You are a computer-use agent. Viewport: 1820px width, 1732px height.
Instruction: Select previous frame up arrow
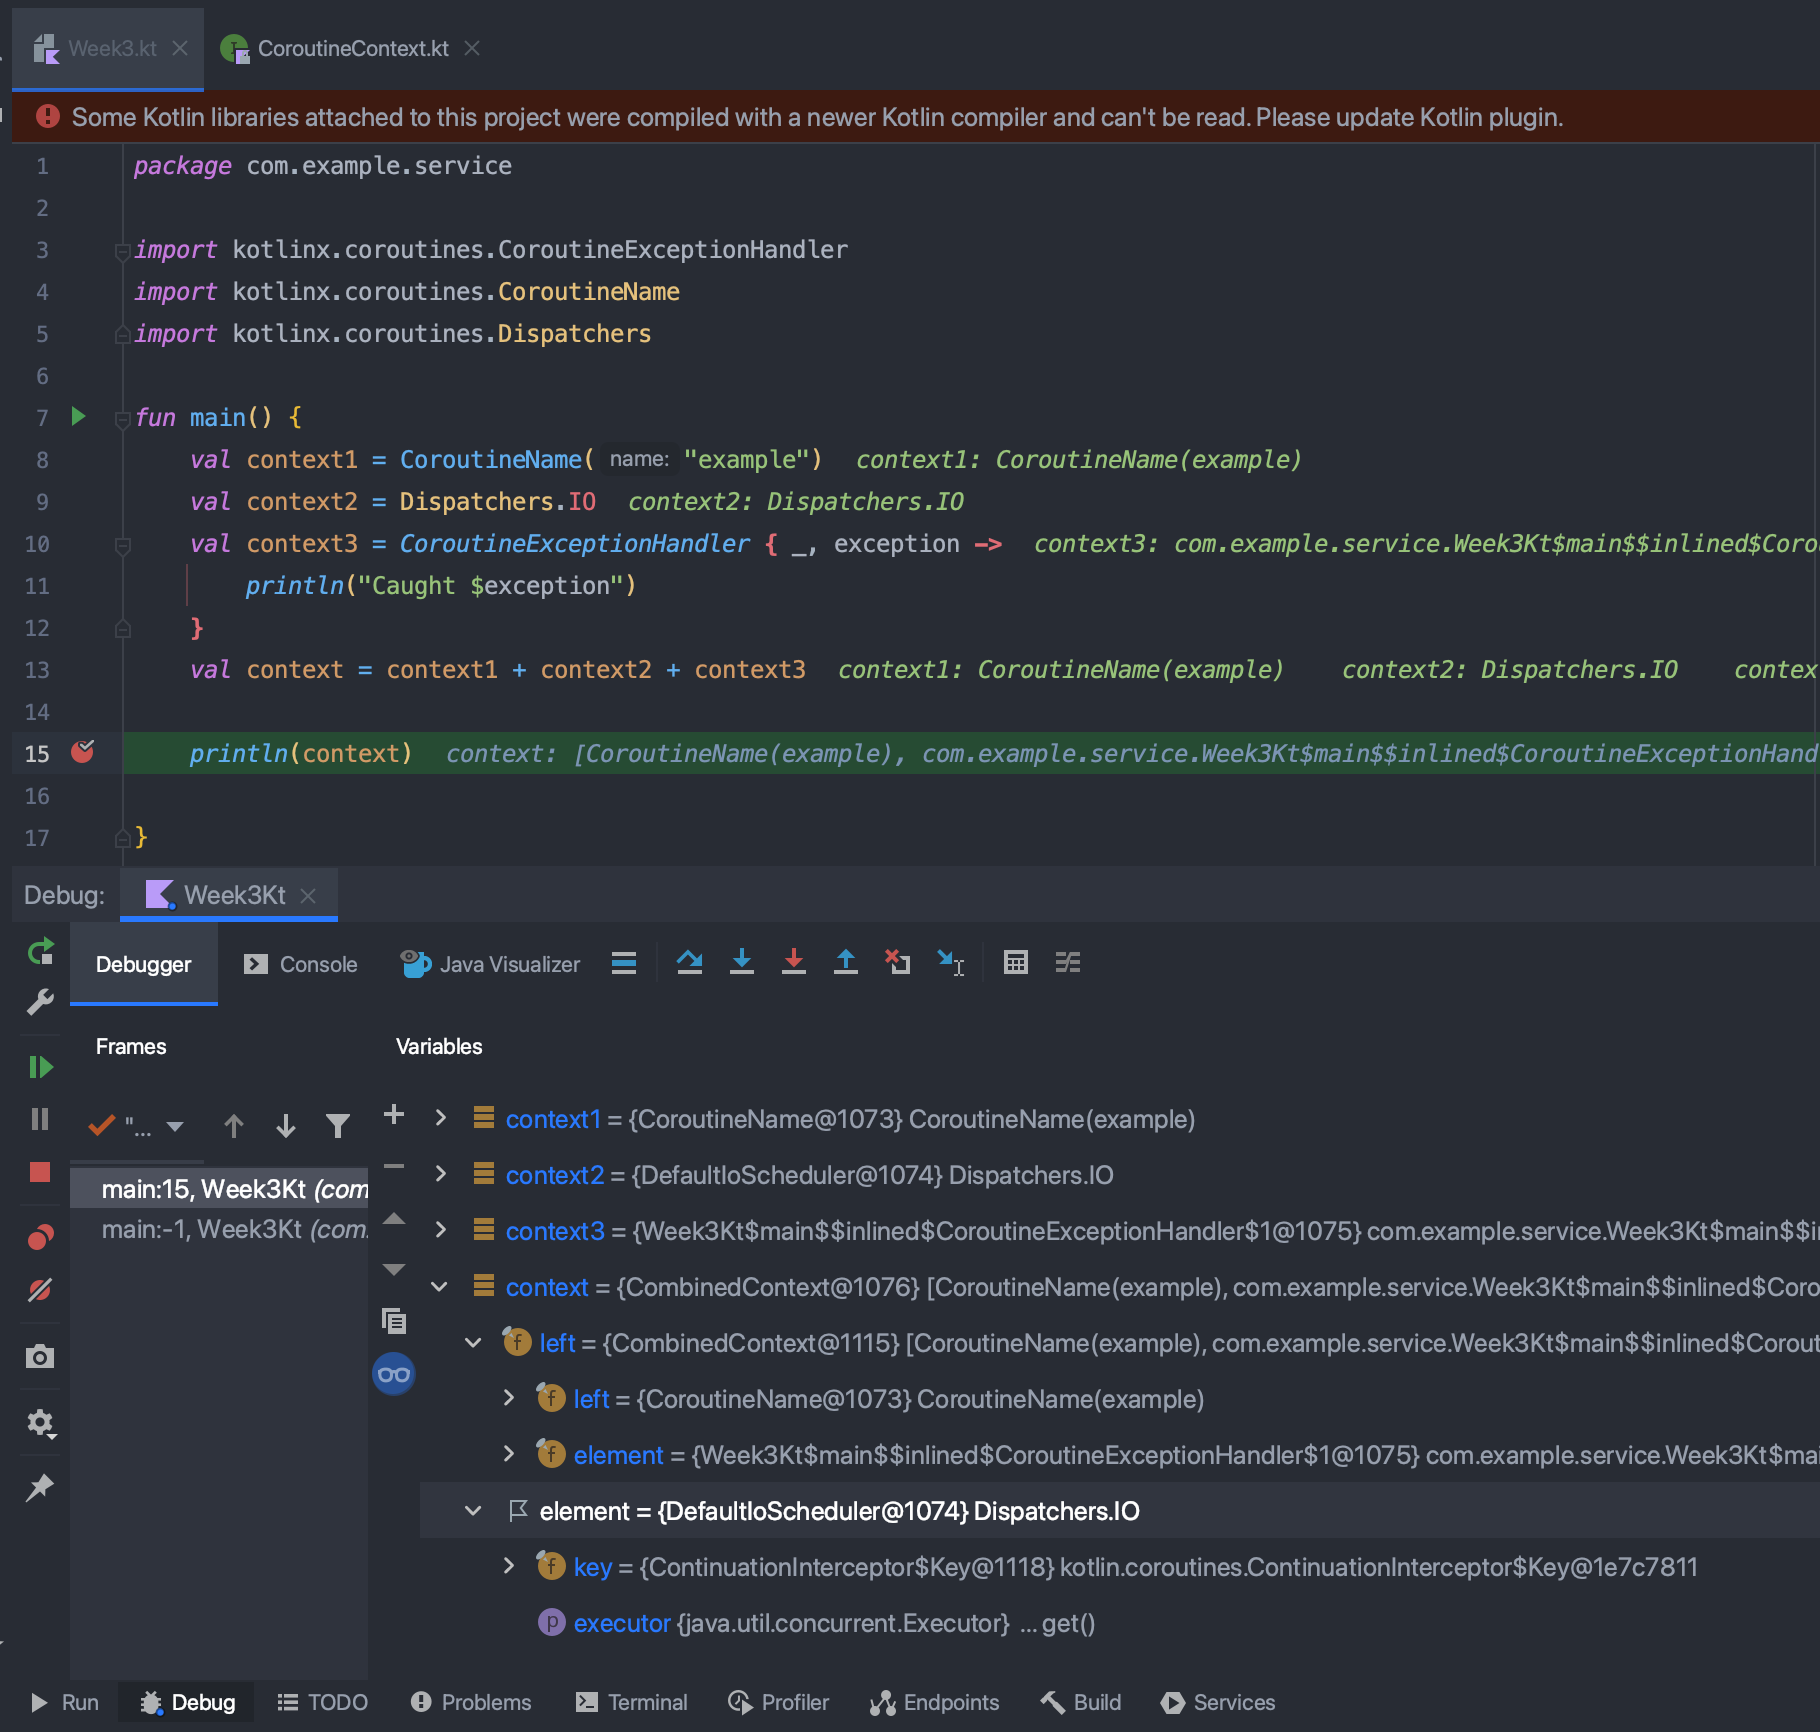click(234, 1127)
